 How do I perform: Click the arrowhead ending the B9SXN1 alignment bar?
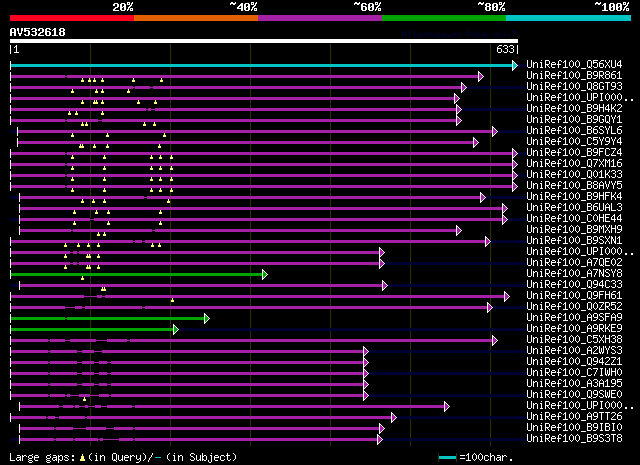click(x=487, y=242)
